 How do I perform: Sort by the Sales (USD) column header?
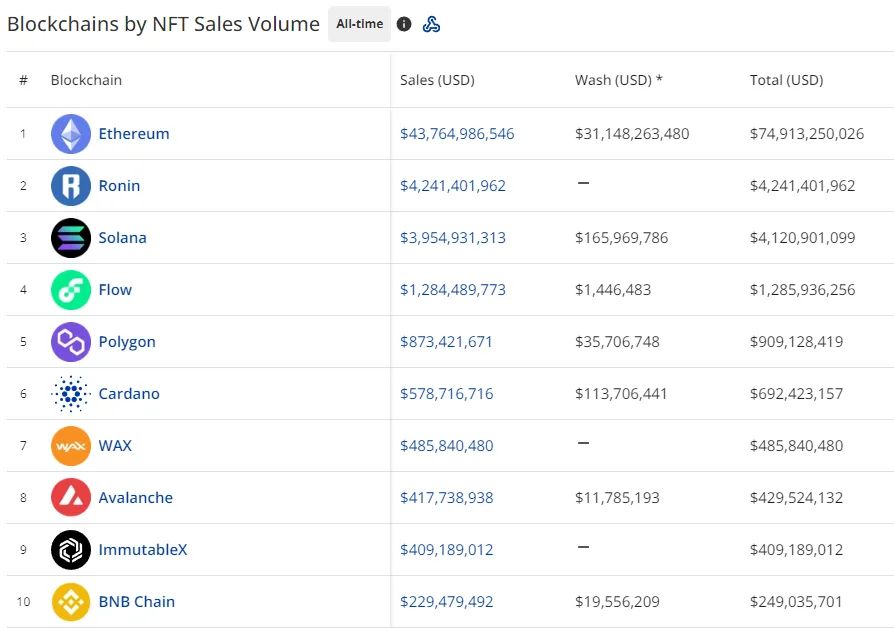(x=437, y=80)
